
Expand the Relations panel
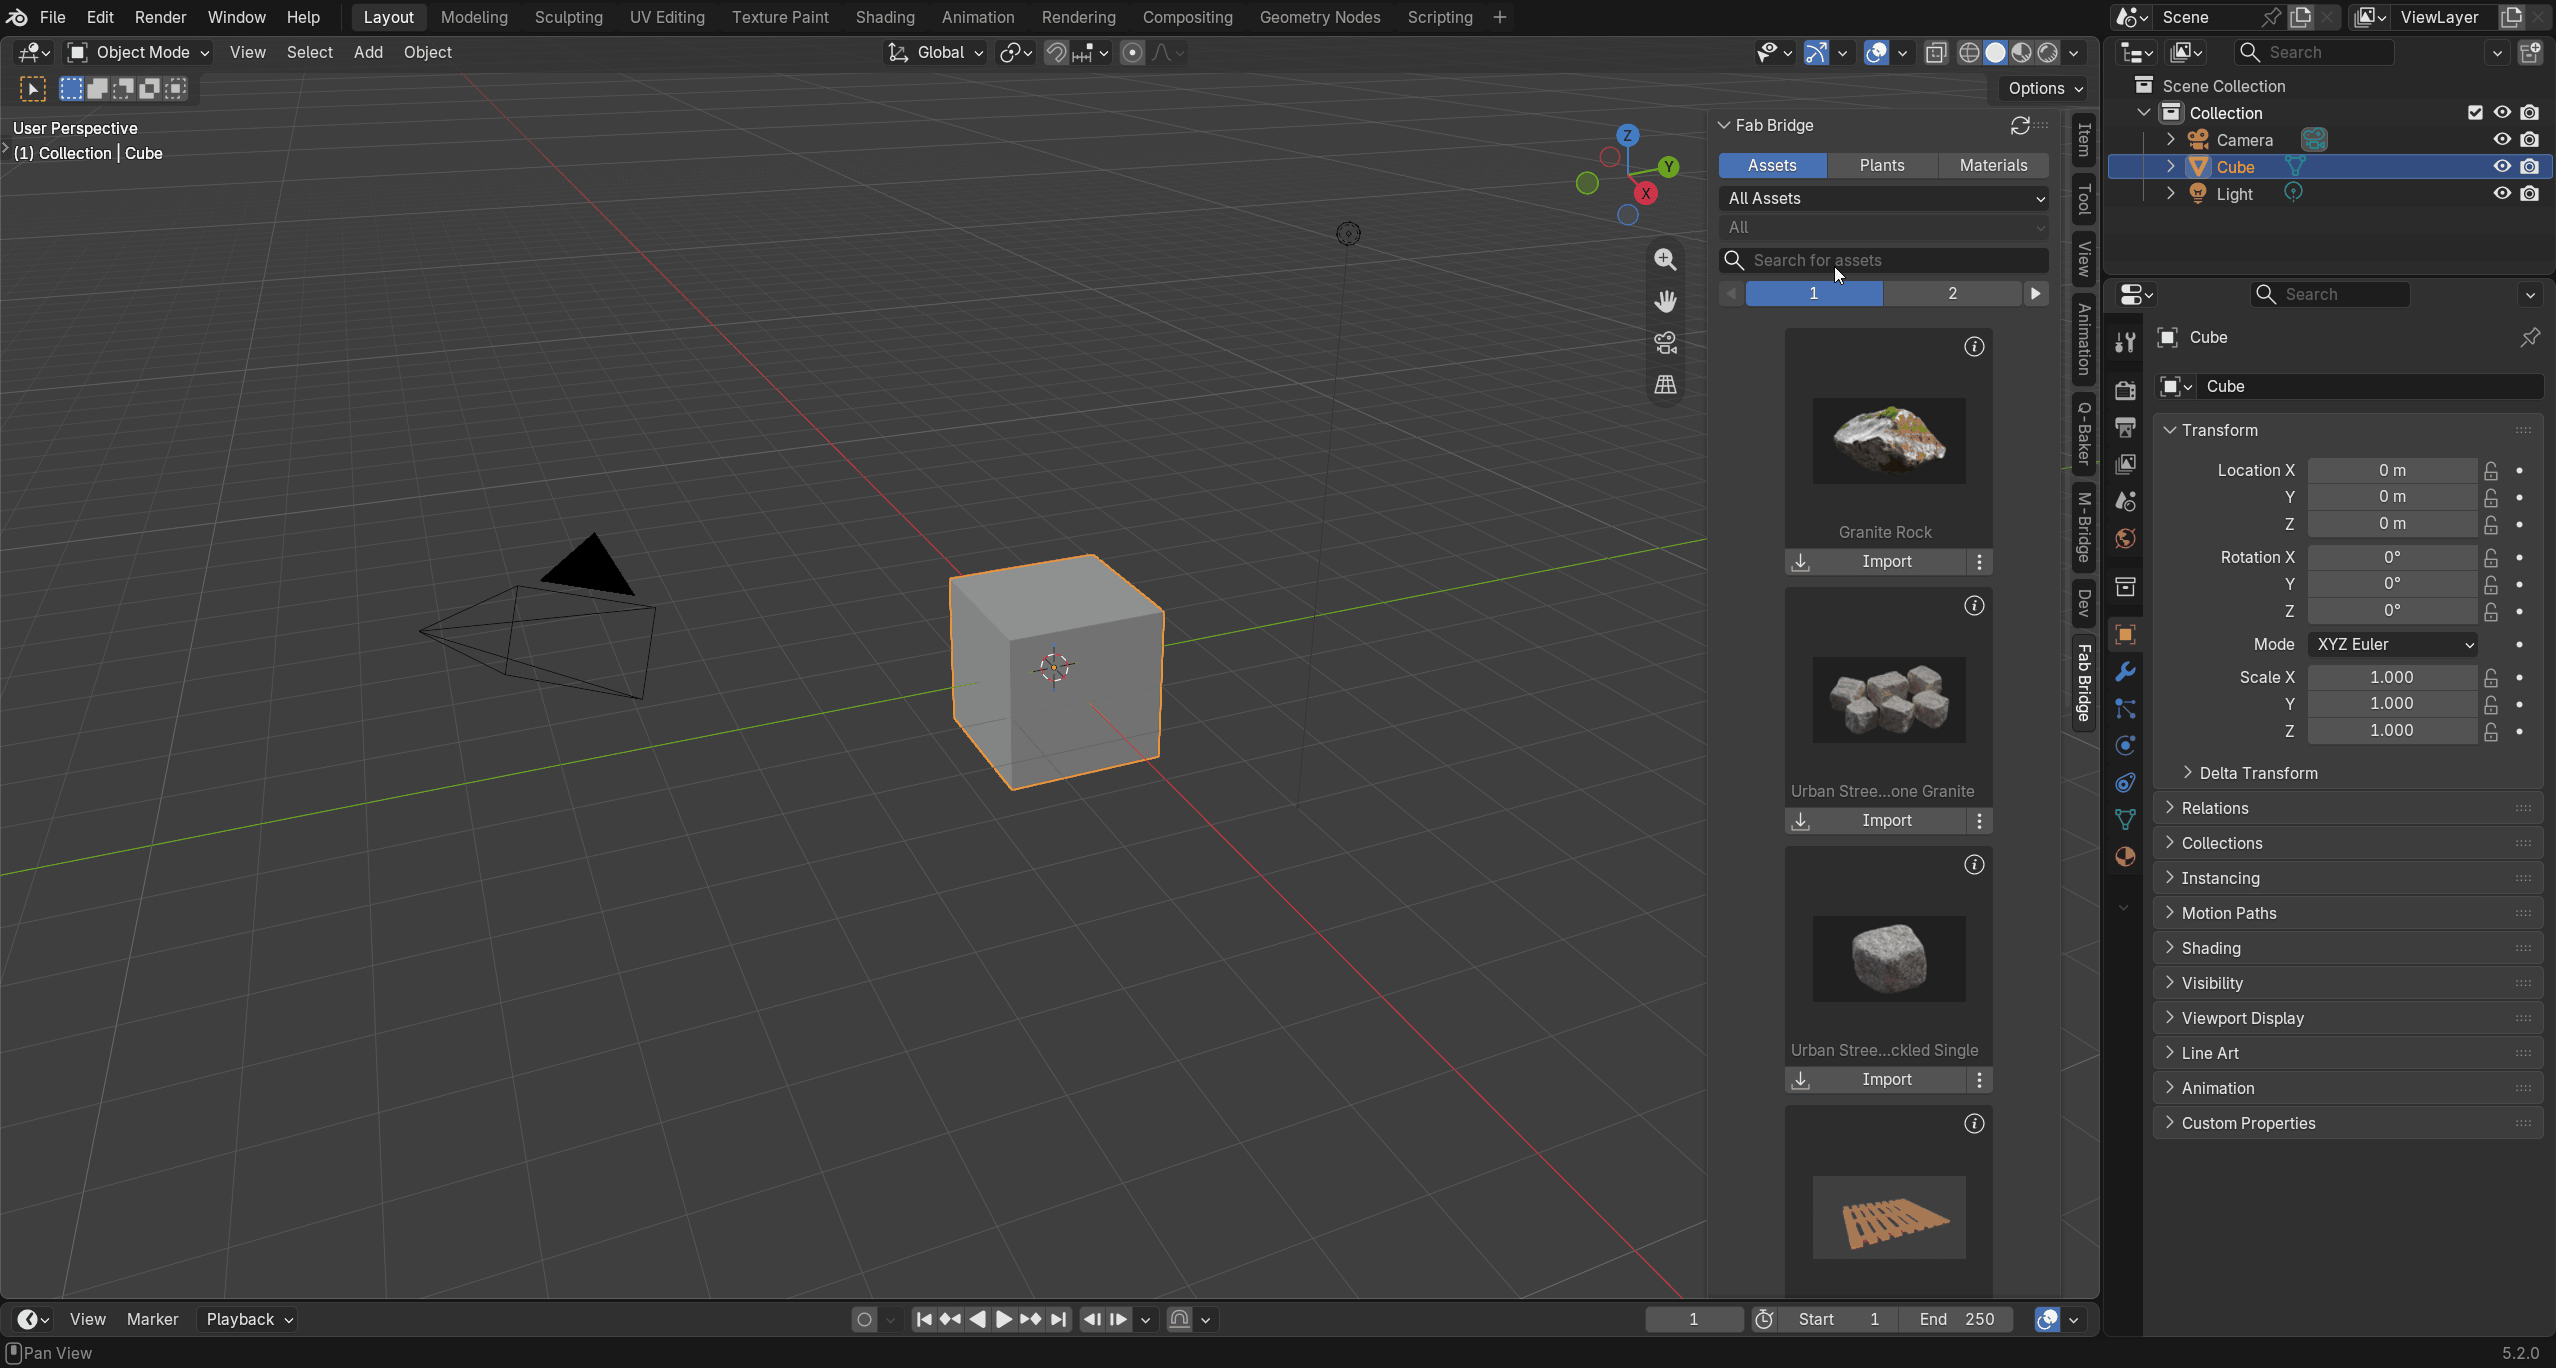pyautogui.click(x=2348, y=808)
